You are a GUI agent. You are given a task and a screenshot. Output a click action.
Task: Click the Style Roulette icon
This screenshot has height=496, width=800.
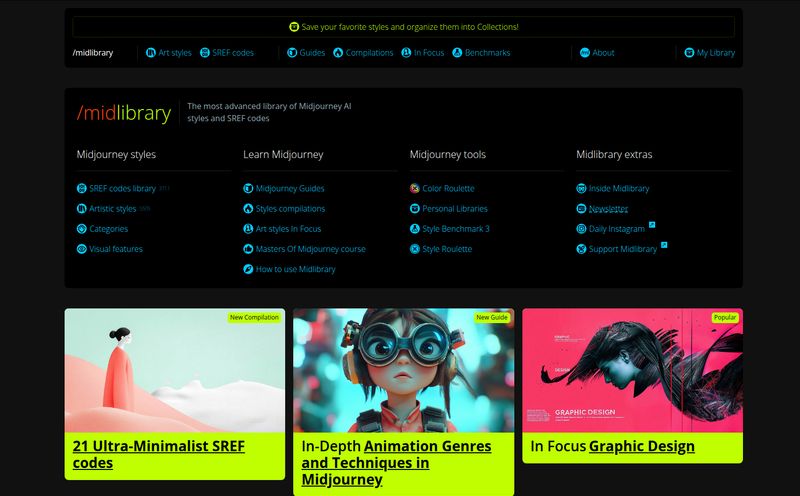tap(415, 249)
